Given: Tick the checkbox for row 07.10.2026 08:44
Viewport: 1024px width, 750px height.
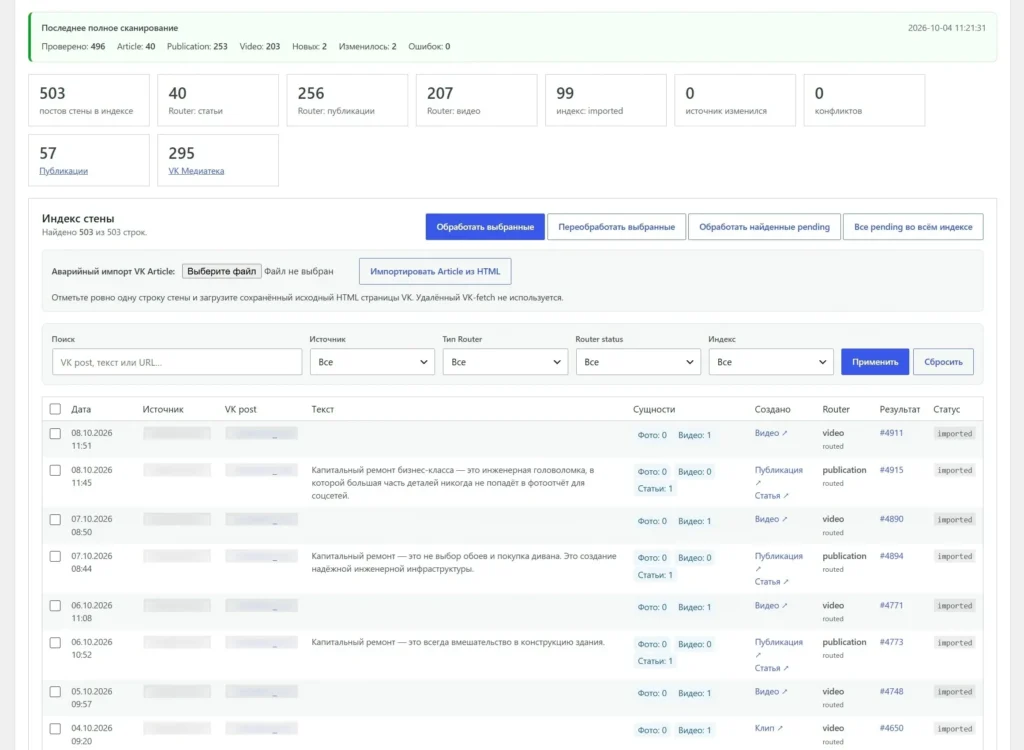Looking at the screenshot, I should [x=56, y=557].
